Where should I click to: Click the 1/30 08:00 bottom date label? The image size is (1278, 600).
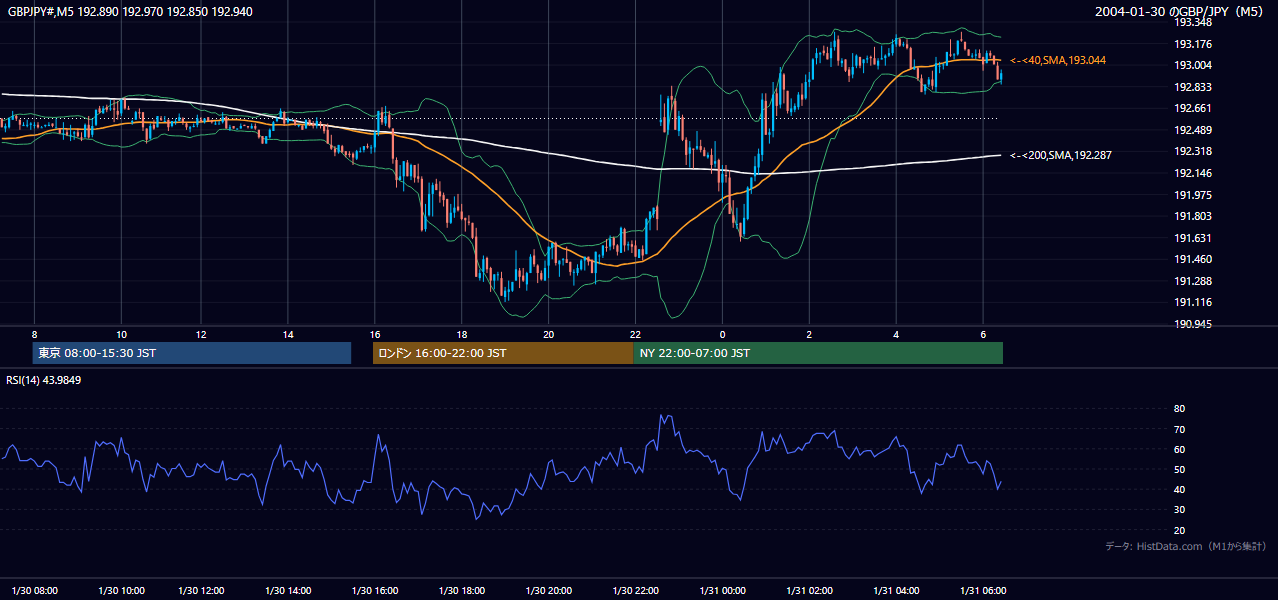(x=34, y=590)
